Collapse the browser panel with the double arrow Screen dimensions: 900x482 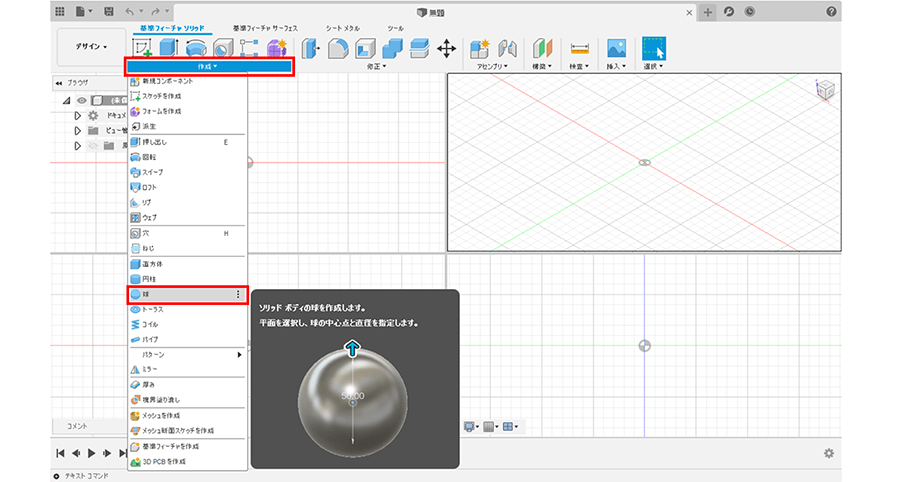tap(58, 83)
